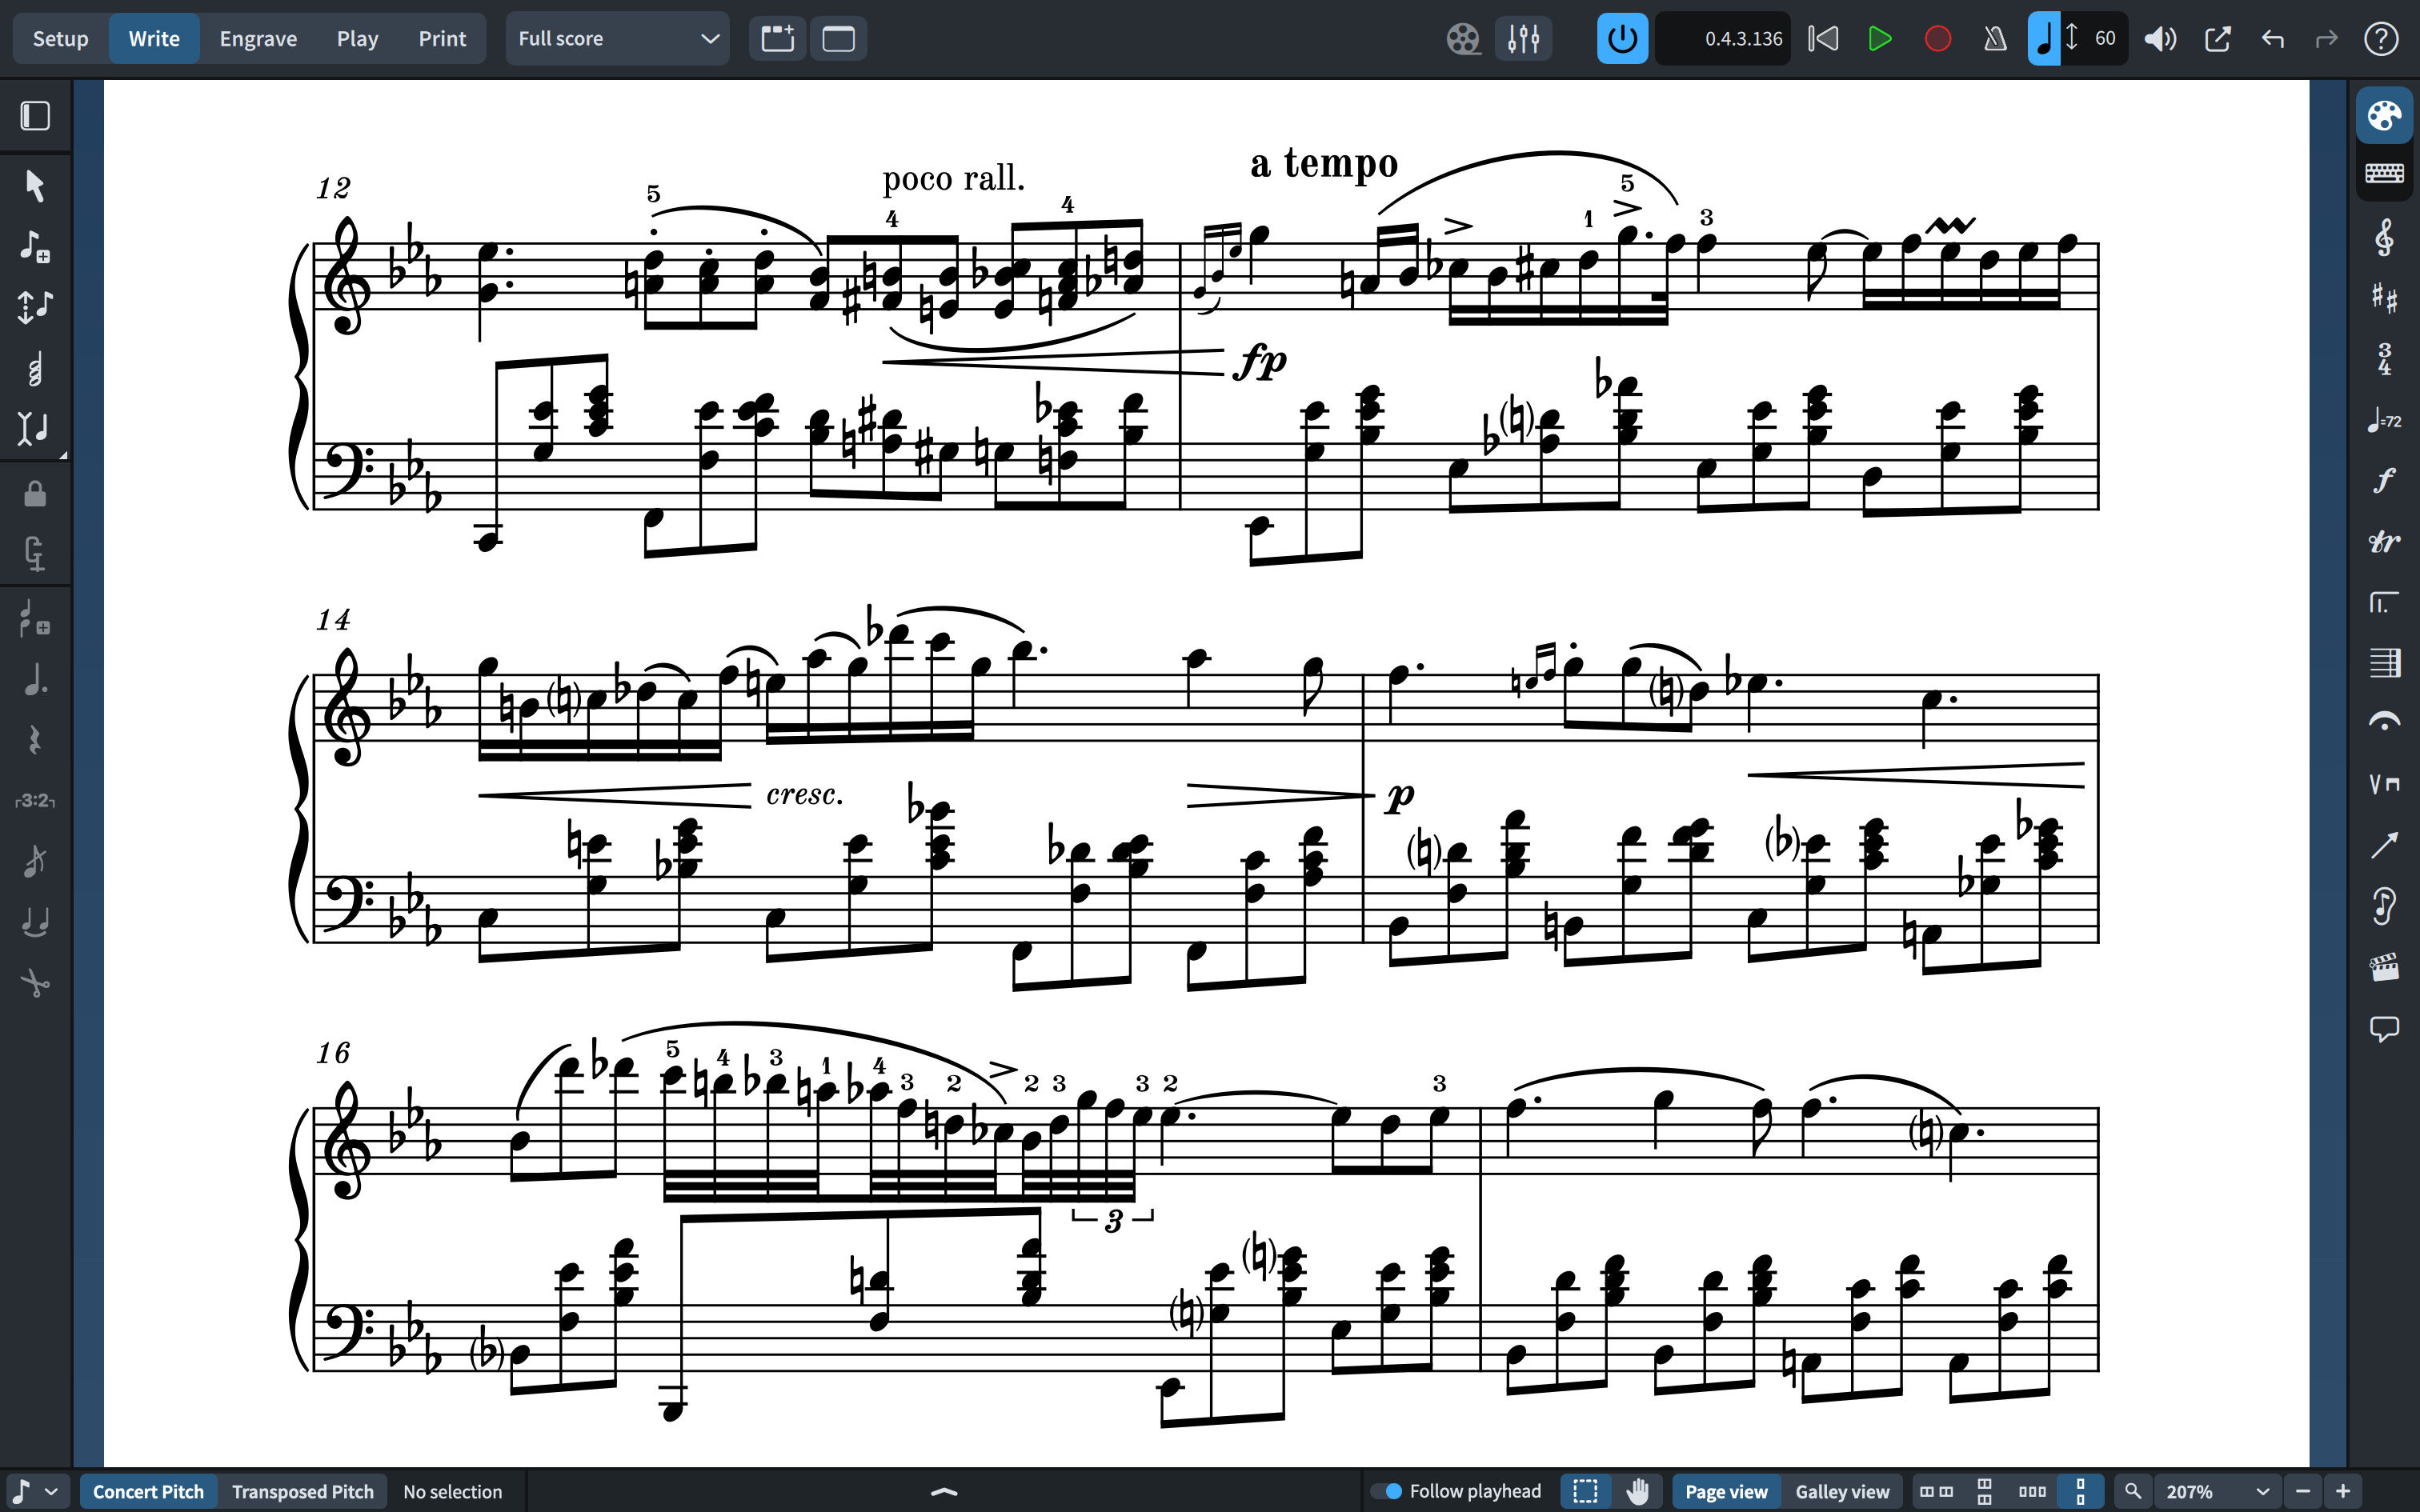This screenshot has height=1512, width=2420.
Task: Select grace notes tool
Action: pos(35,861)
